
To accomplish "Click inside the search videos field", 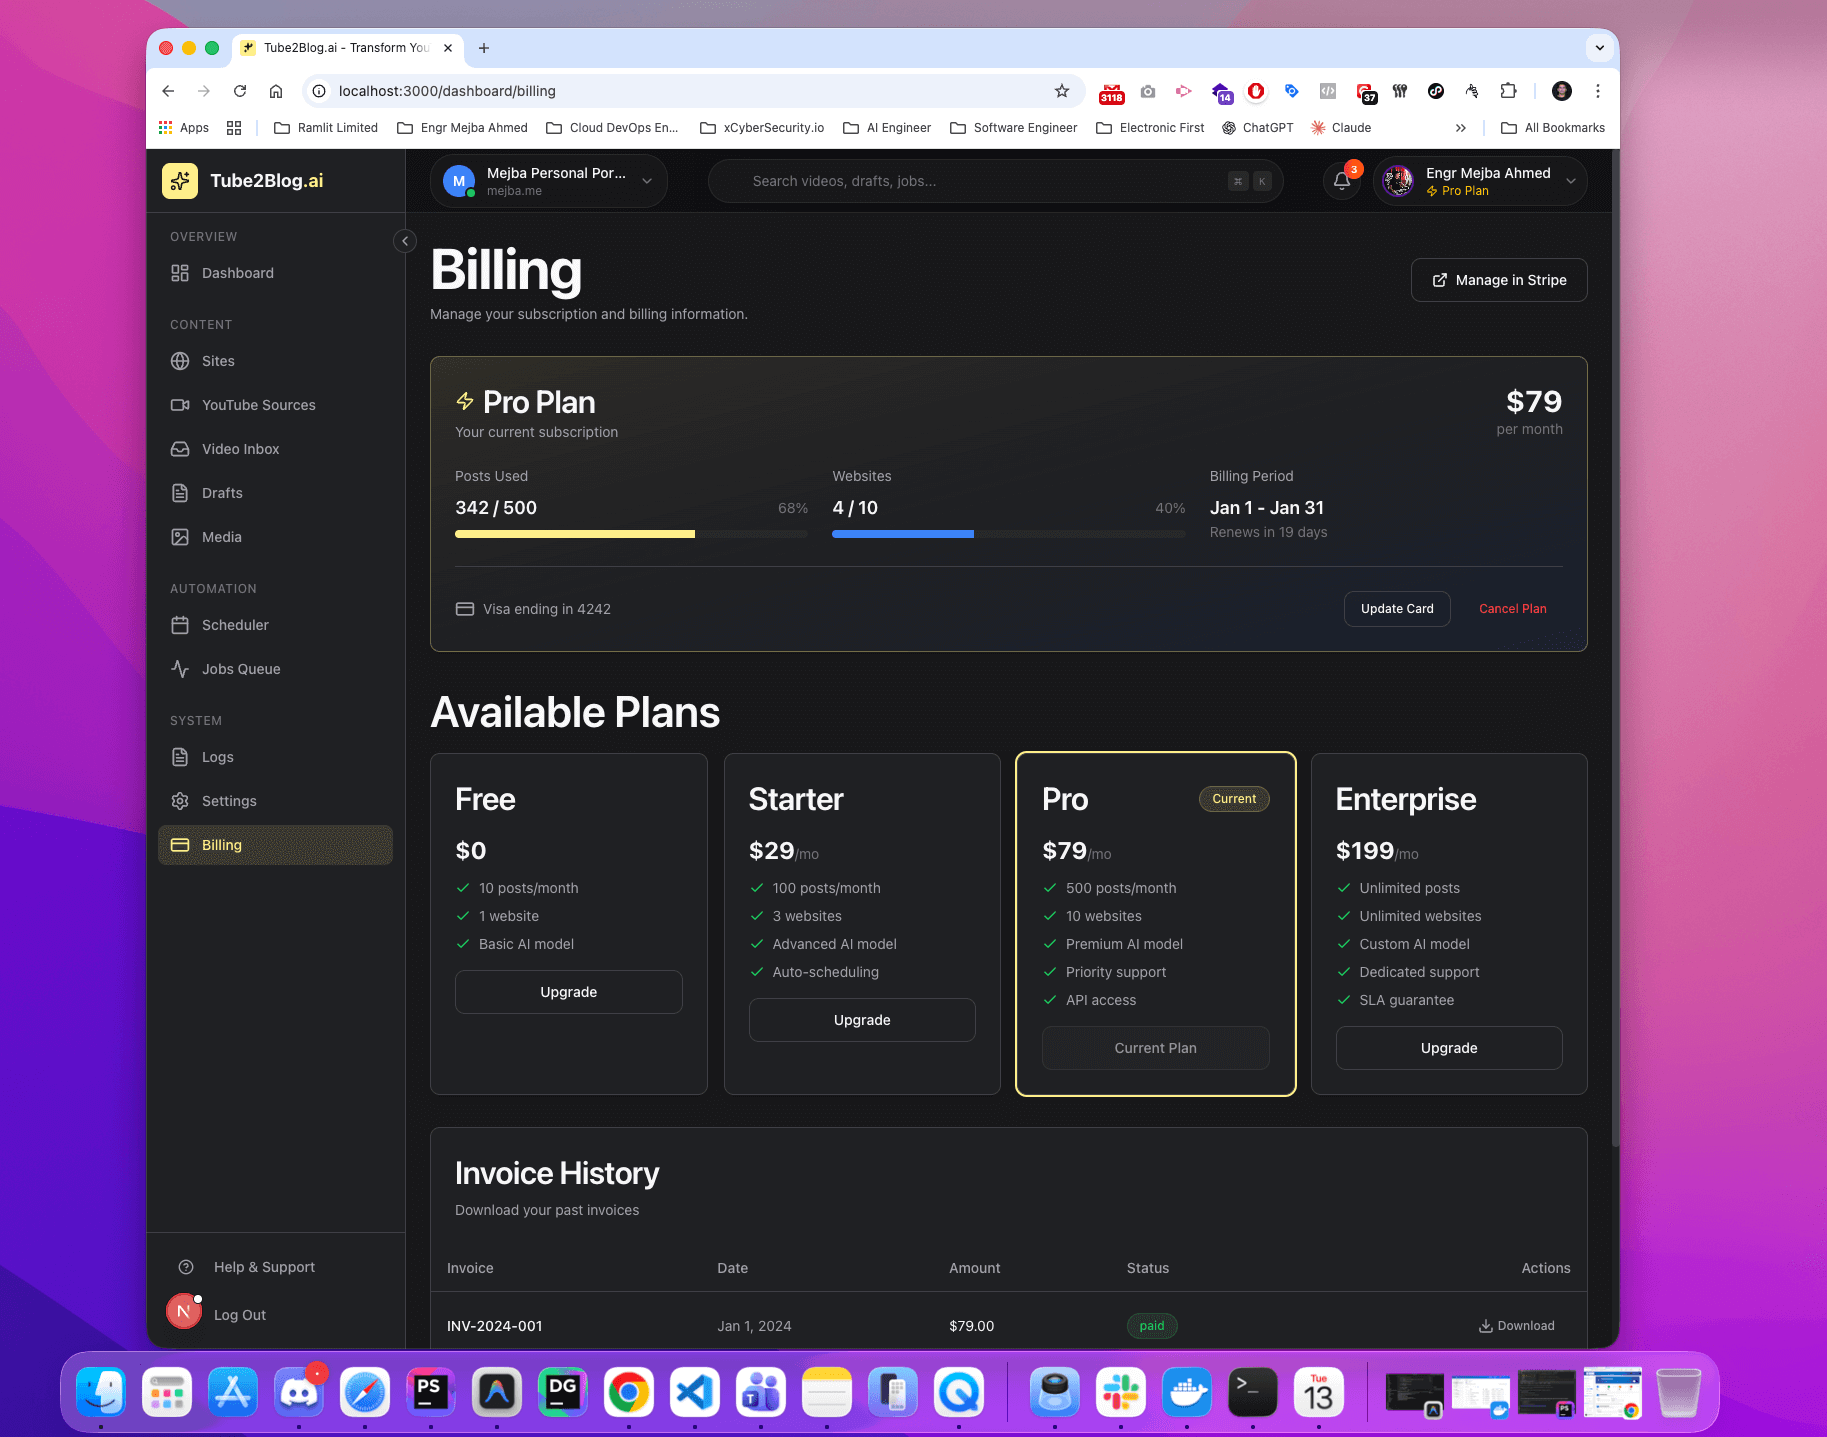I will tap(995, 181).
